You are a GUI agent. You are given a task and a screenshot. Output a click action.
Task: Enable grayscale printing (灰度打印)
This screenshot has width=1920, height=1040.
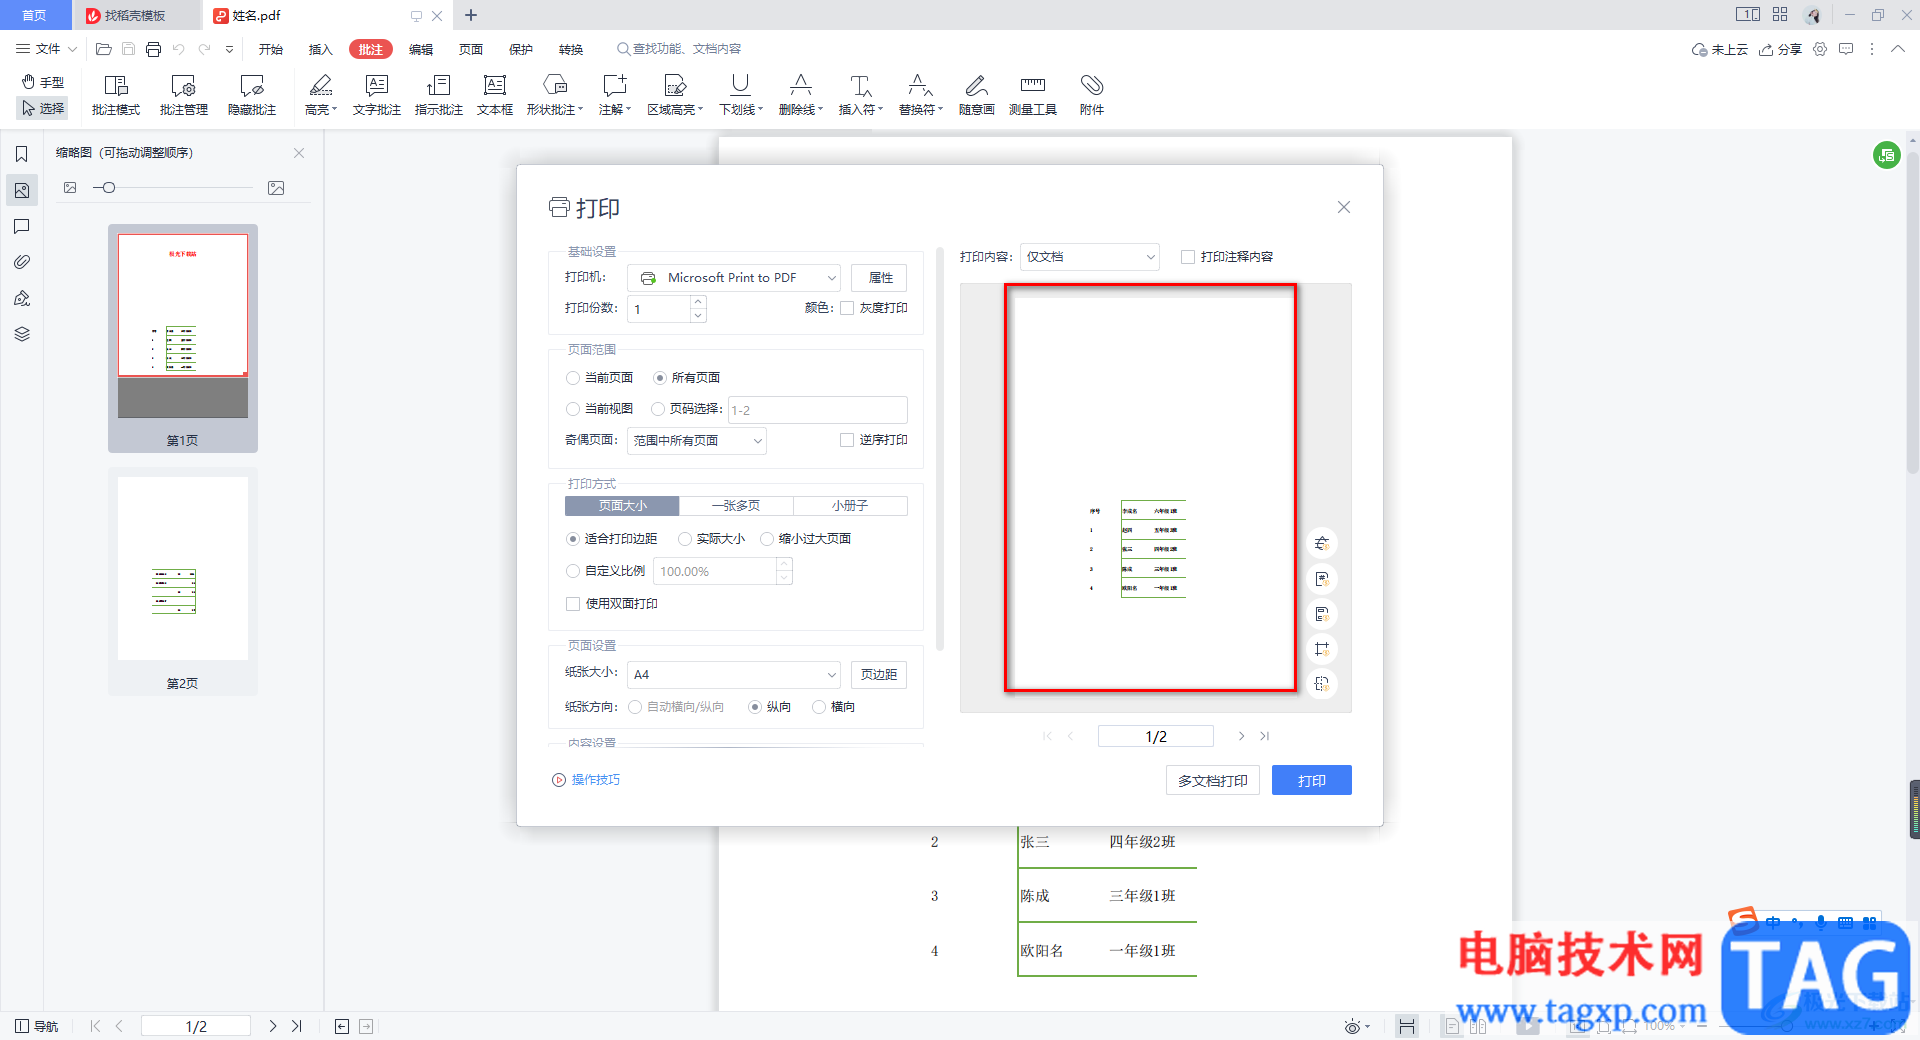click(x=847, y=308)
